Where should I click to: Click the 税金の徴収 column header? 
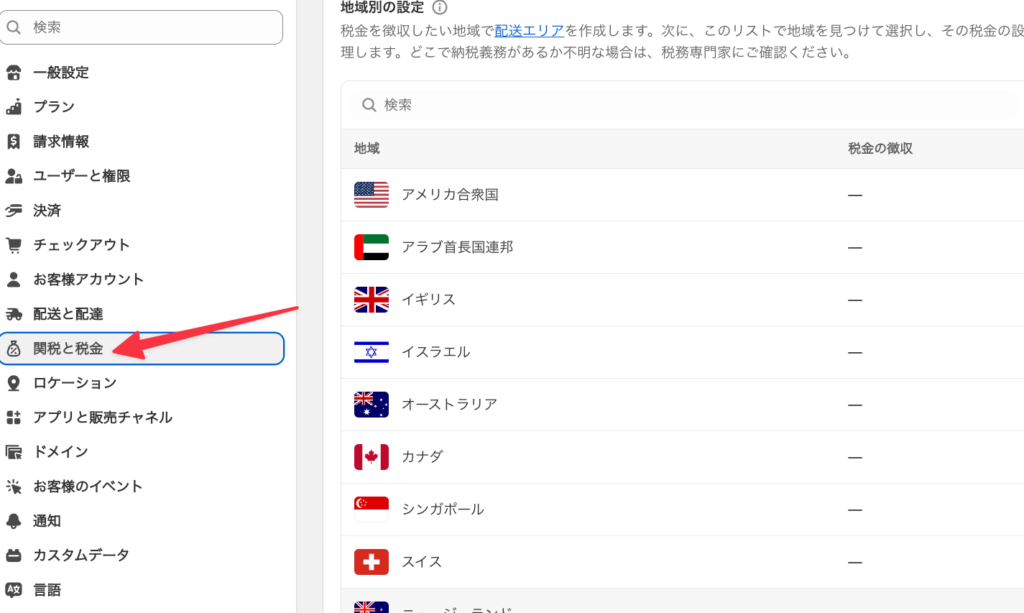[880, 149]
